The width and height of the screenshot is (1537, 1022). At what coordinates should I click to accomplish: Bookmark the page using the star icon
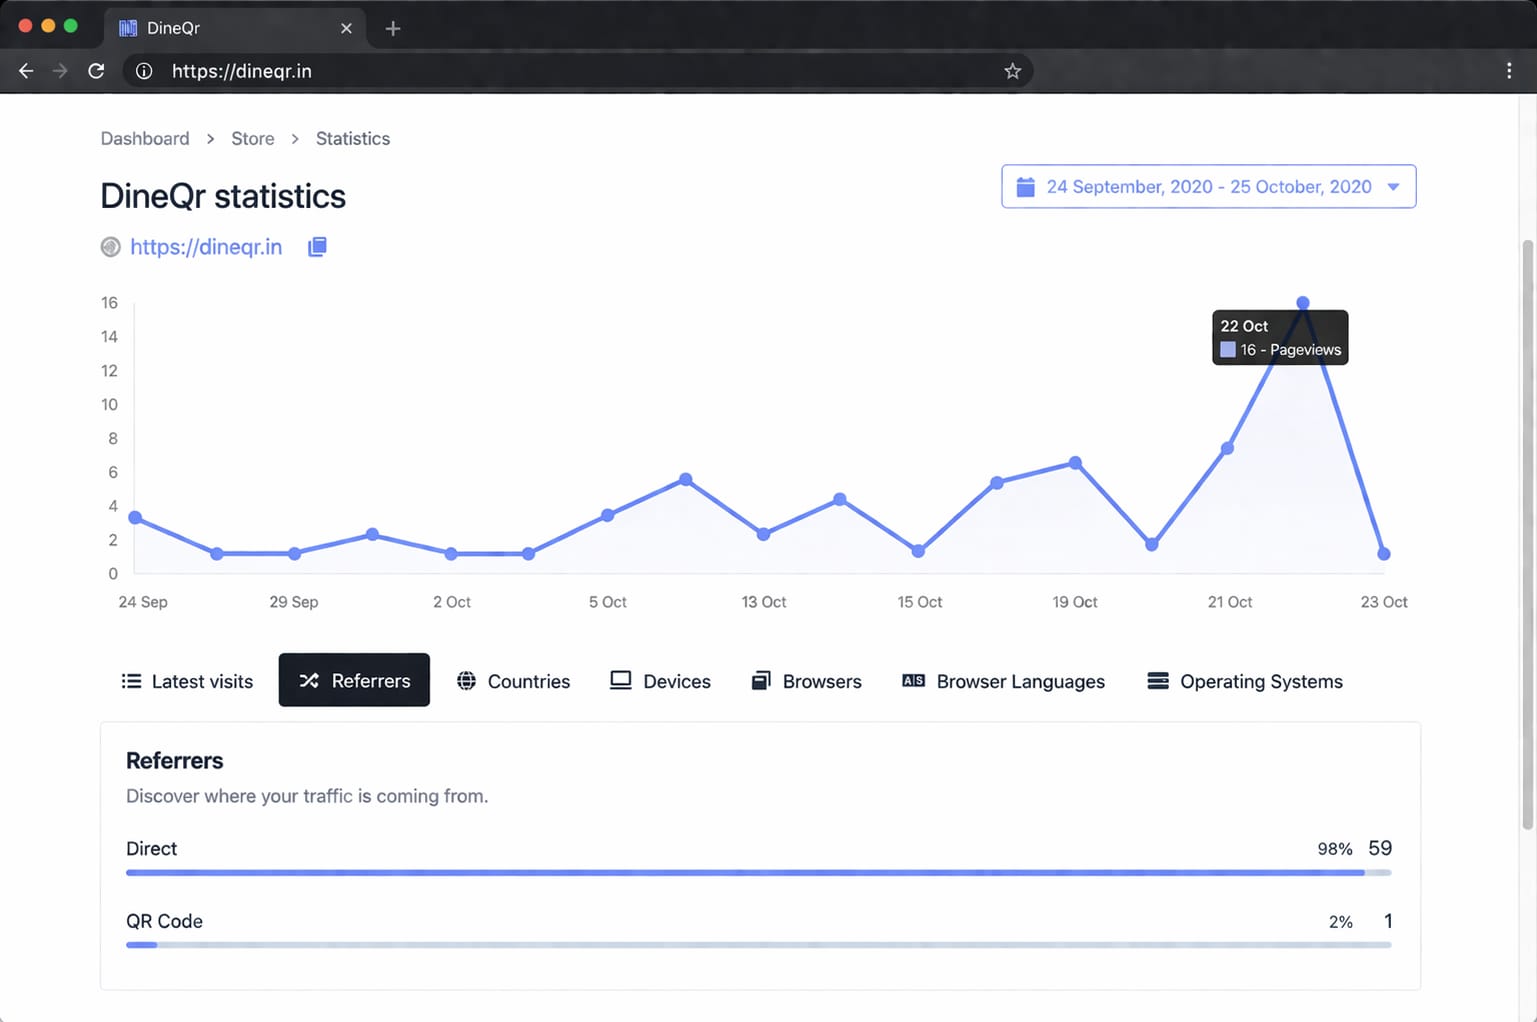1012,70
